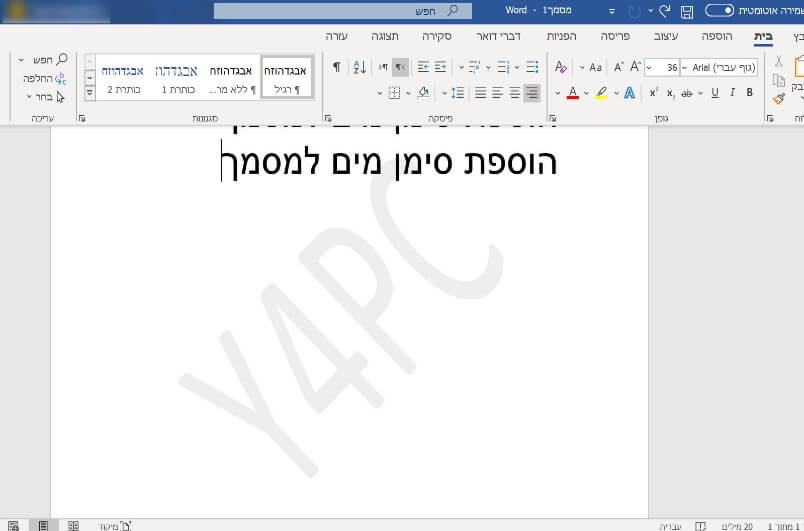Image resolution: width=804 pixels, height=531 pixels.
Task: Enable left paragraph alignment
Action: point(498,93)
